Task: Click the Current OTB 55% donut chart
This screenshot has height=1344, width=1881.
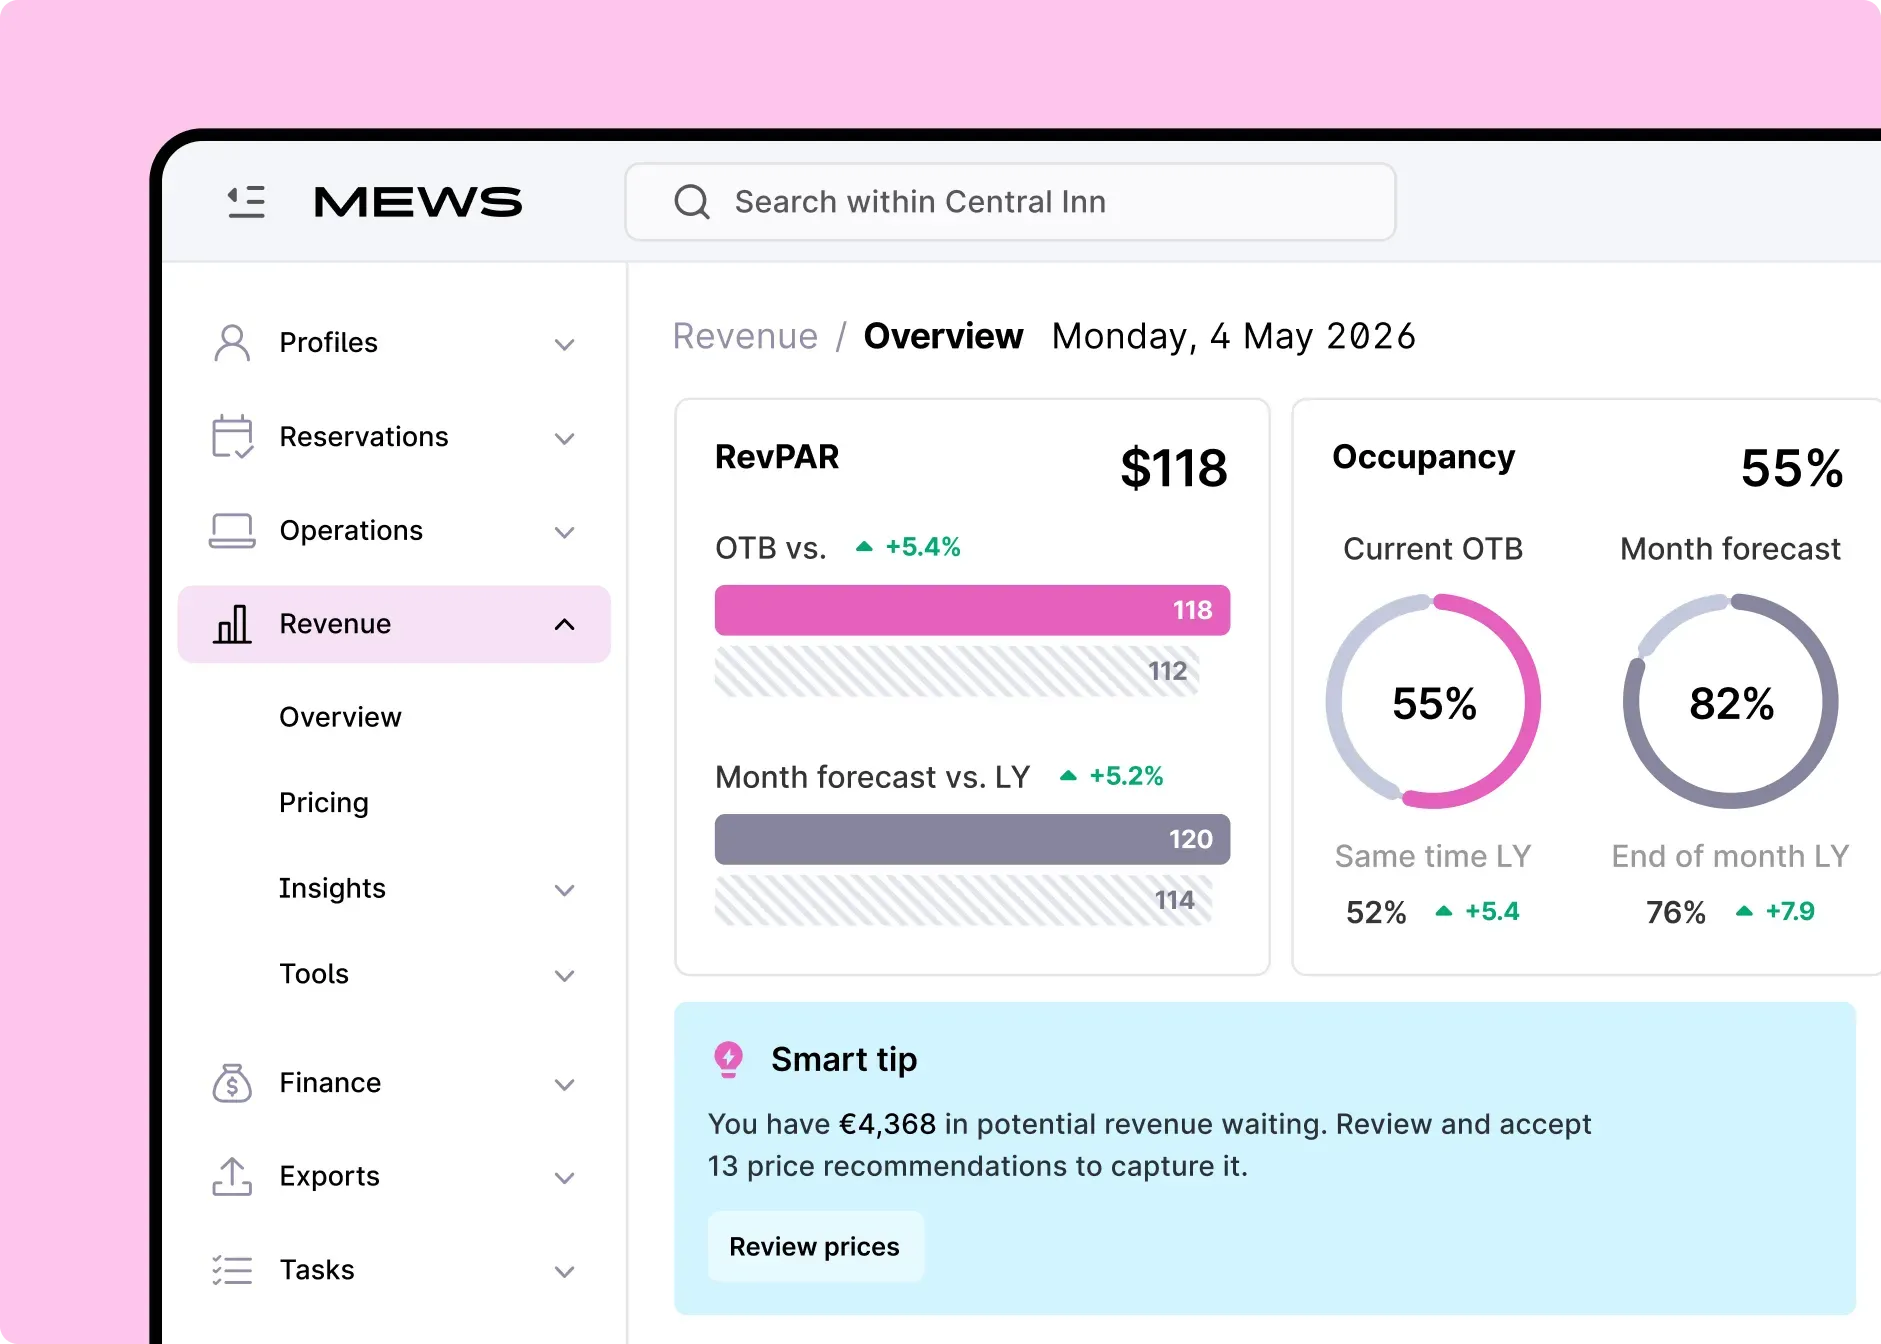Action: [x=1433, y=702]
